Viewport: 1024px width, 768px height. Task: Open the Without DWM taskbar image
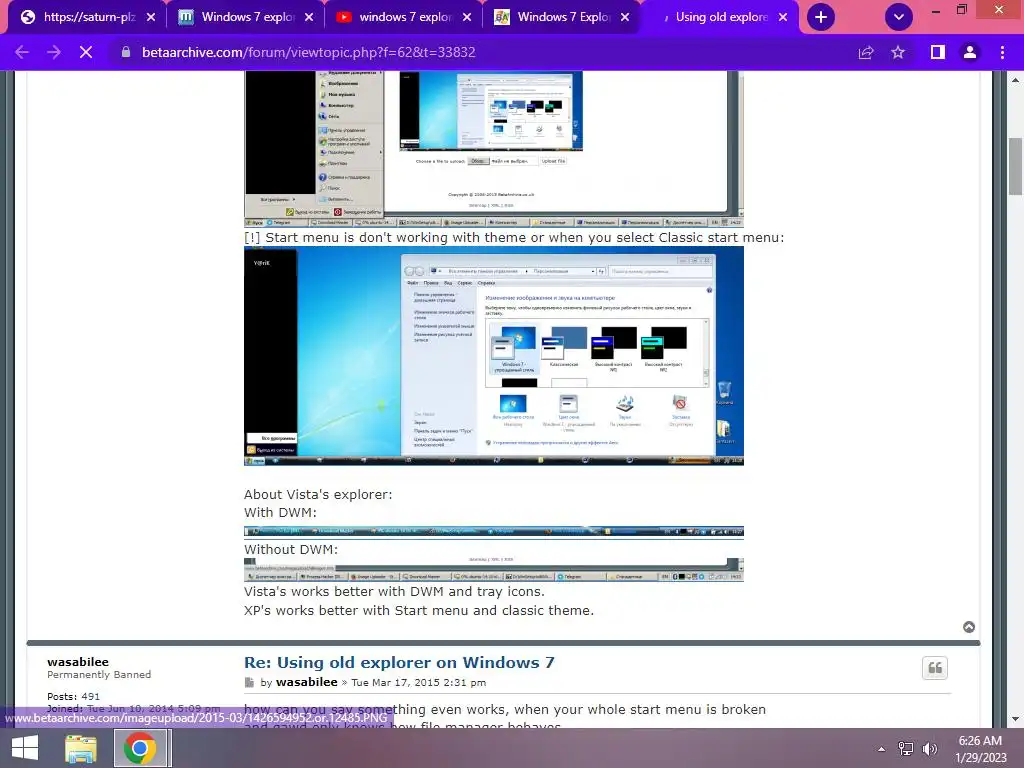(494, 569)
